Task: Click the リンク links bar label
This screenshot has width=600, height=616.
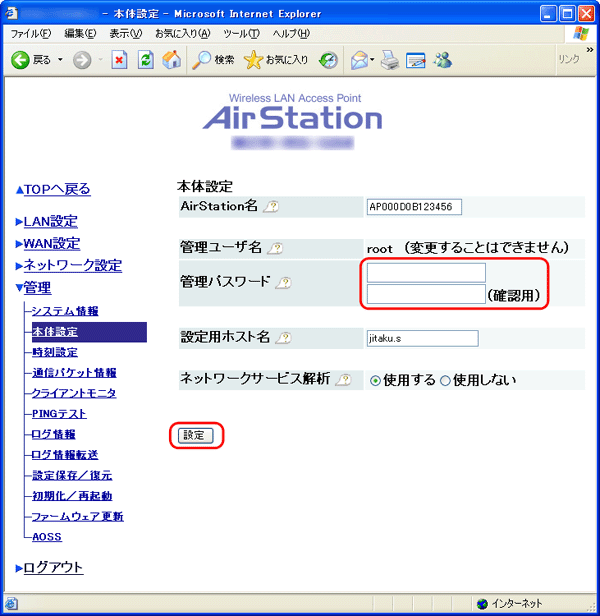Action: click(569, 60)
